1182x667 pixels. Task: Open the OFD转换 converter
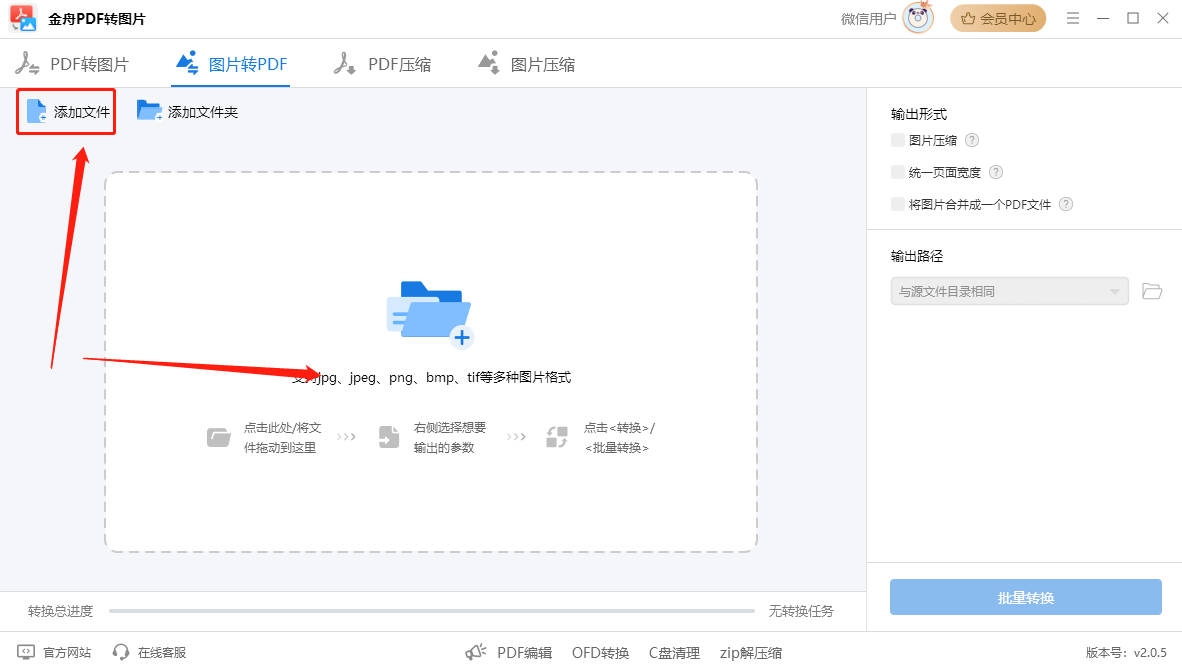[x=600, y=651]
